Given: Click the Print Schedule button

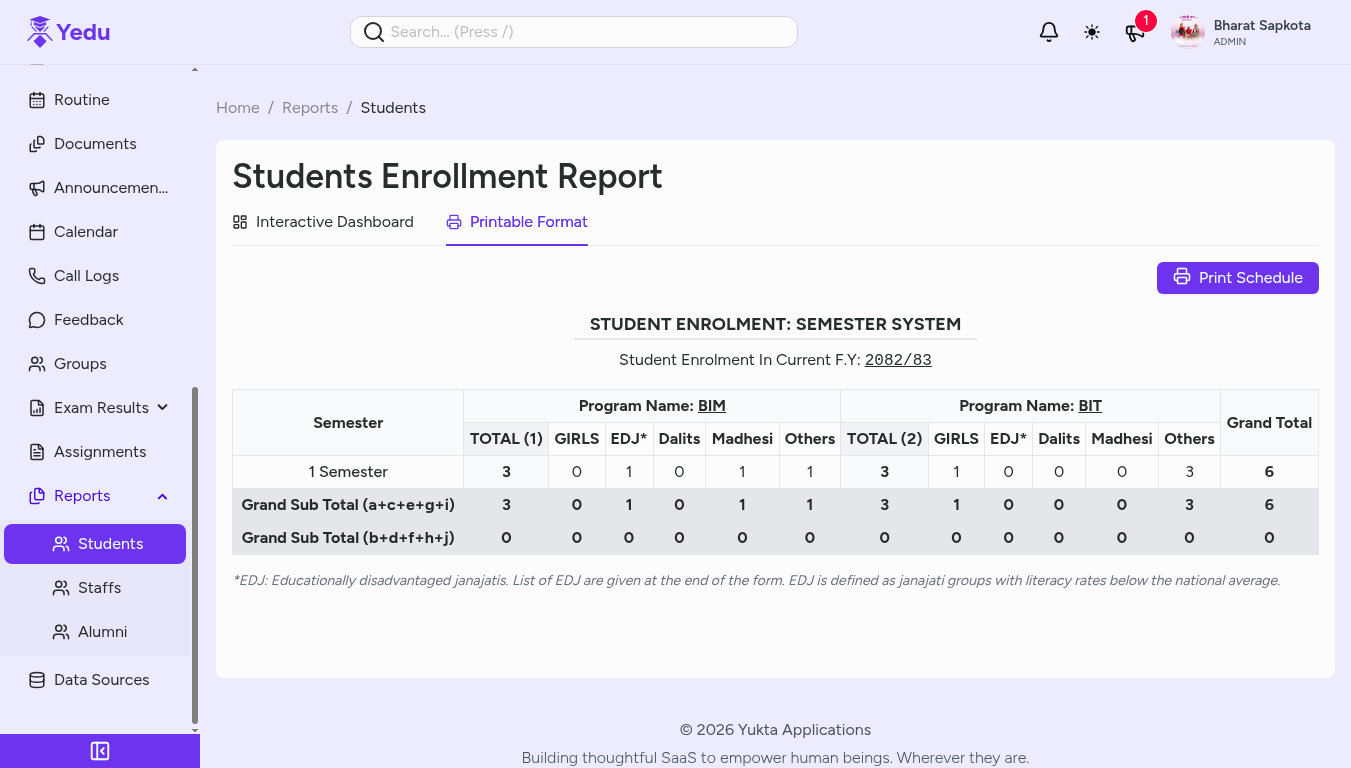Looking at the screenshot, I should 1237,277.
